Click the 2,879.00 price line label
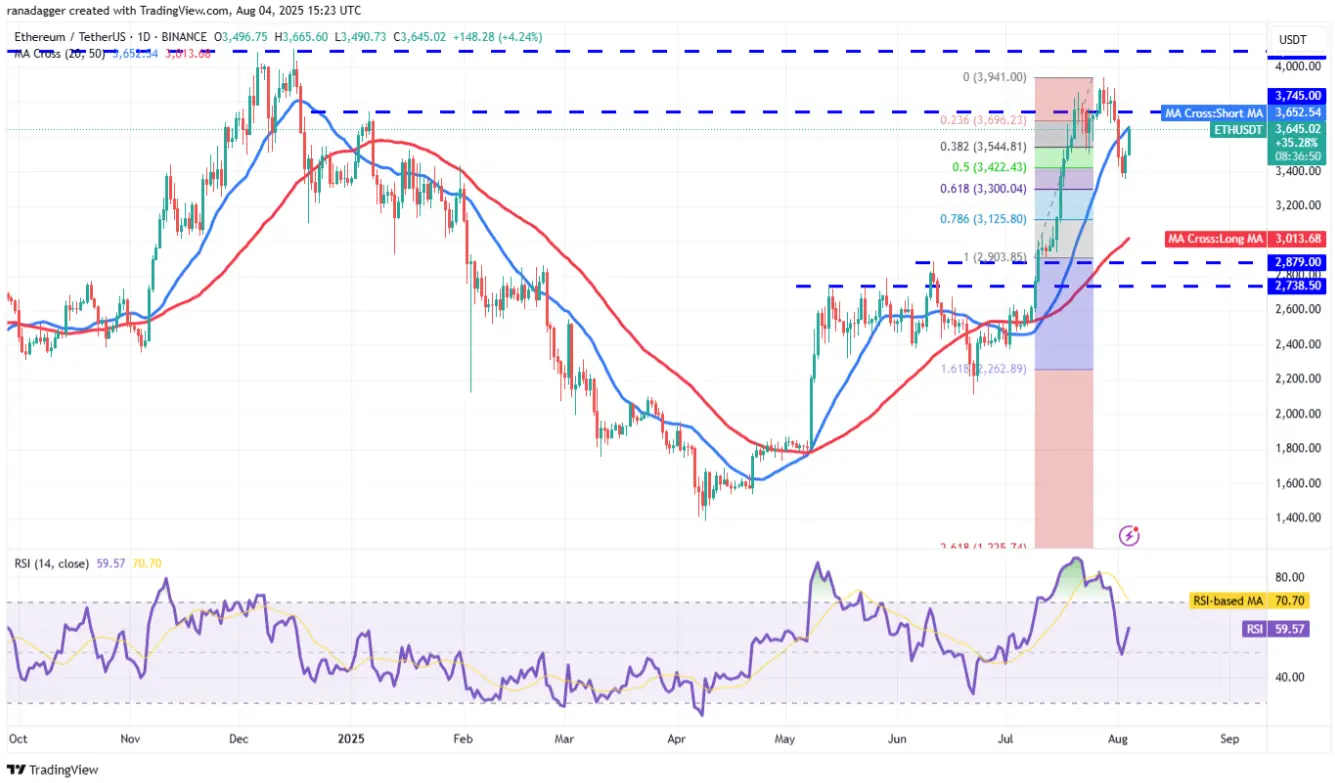Image resolution: width=1335 pixels, height=783 pixels. (1297, 262)
